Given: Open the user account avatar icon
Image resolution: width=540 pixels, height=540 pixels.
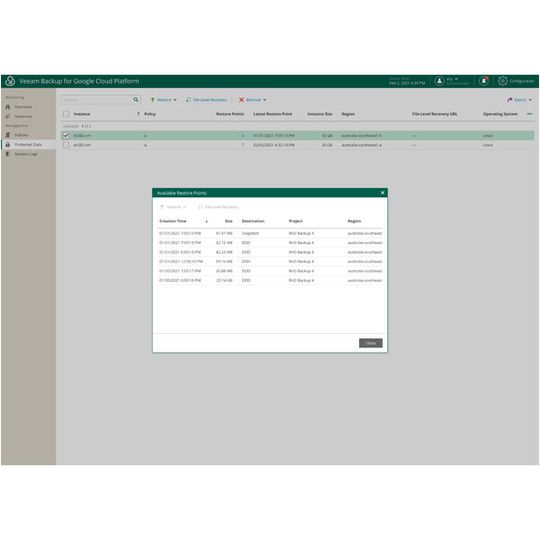Looking at the screenshot, I should click(439, 81).
